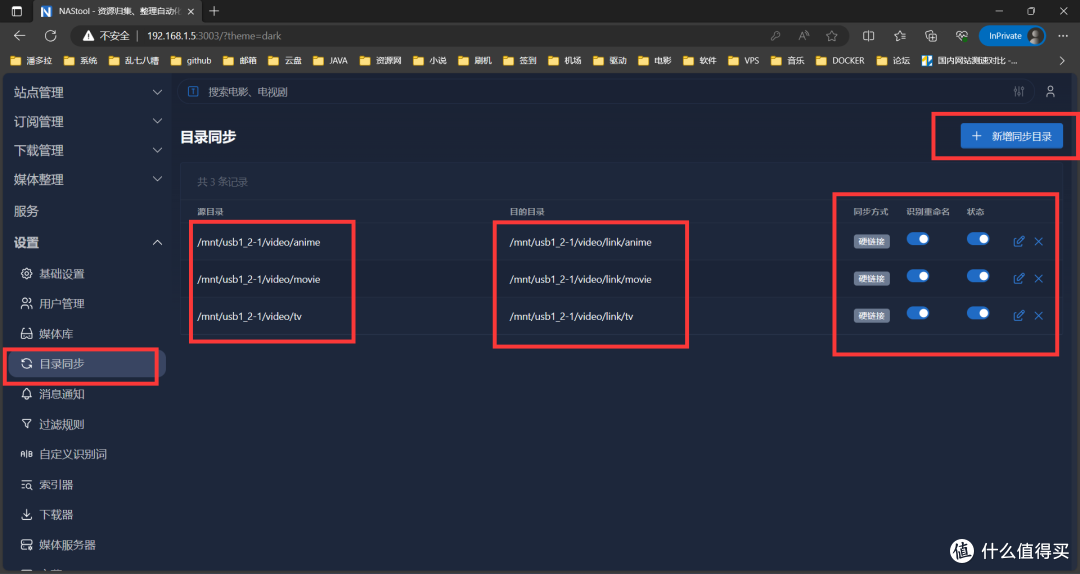Show more bookmarks overflow chevron
The width and height of the screenshot is (1080, 574).
(1062, 61)
